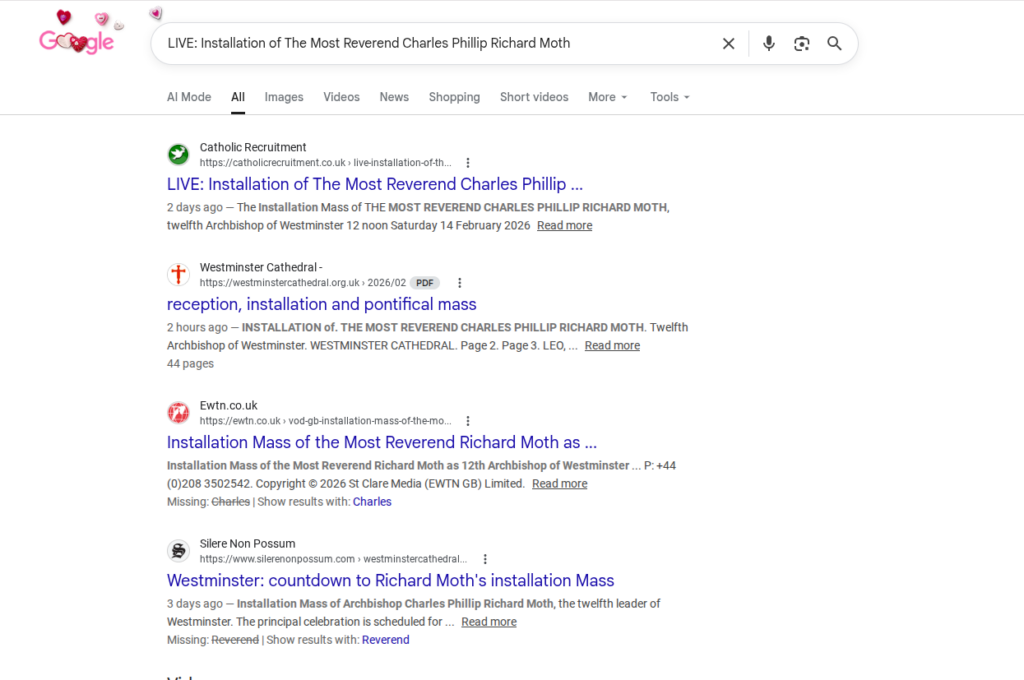Open three-dot menu for Westminster Cathedral result
The image size is (1024, 680).
(x=460, y=283)
